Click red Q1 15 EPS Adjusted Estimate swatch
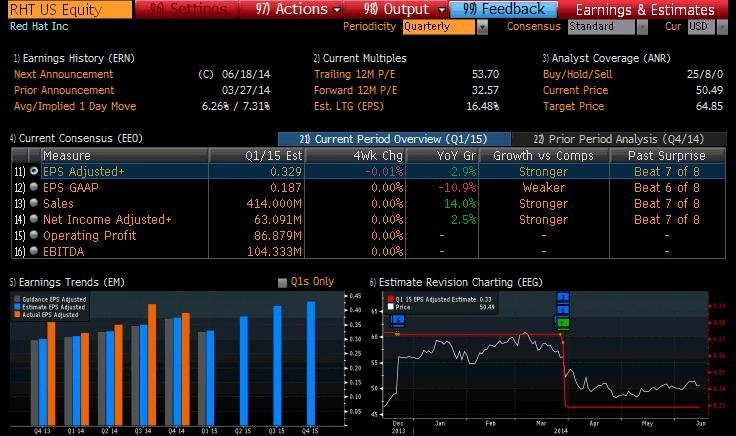This screenshot has height=436, width=736. tap(391, 299)
